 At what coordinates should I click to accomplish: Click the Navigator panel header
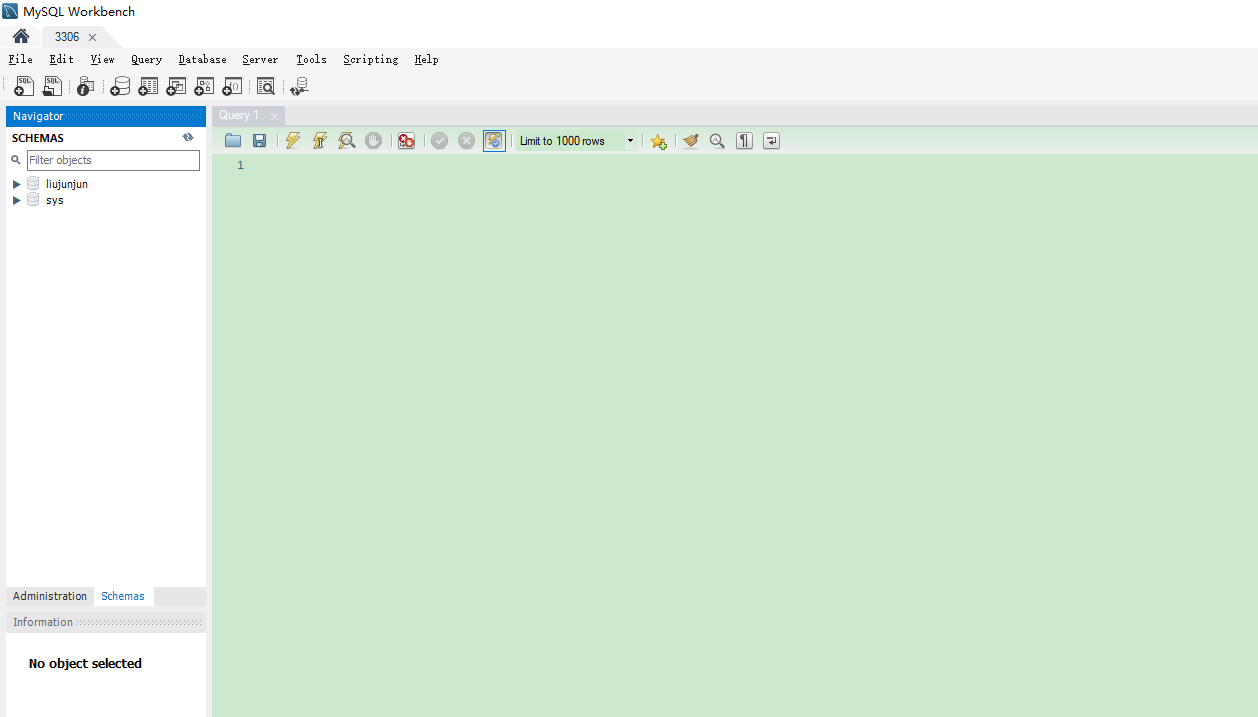coord(106,116)
